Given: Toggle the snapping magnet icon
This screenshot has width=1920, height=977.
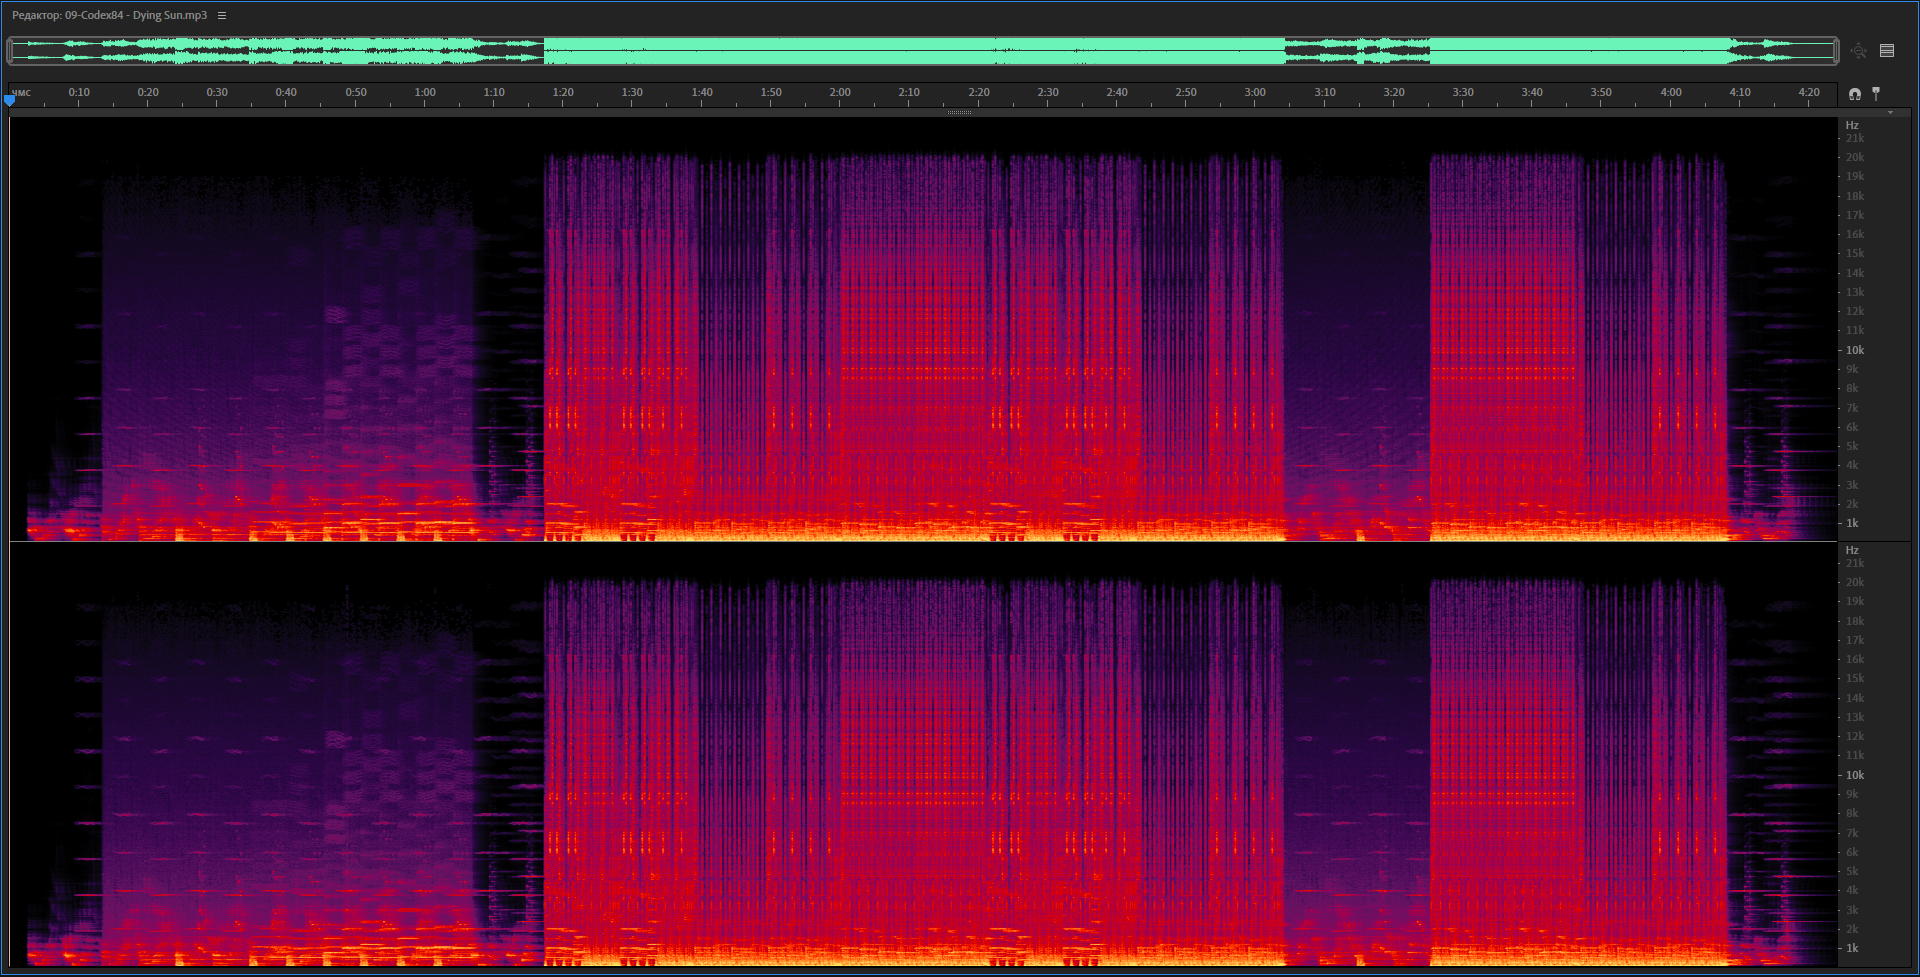Looking at the screenshot, I should pyautogui.click(x=1855, y=94).
